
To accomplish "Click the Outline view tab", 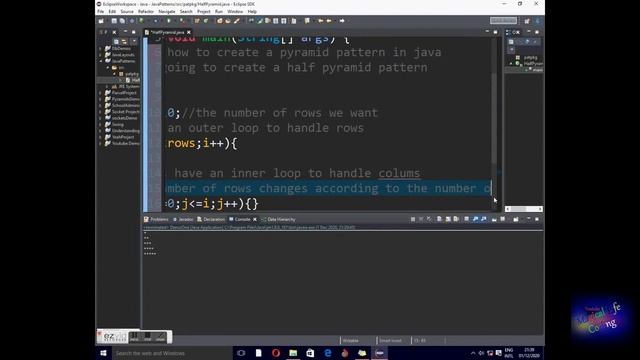I will point(513,32).
